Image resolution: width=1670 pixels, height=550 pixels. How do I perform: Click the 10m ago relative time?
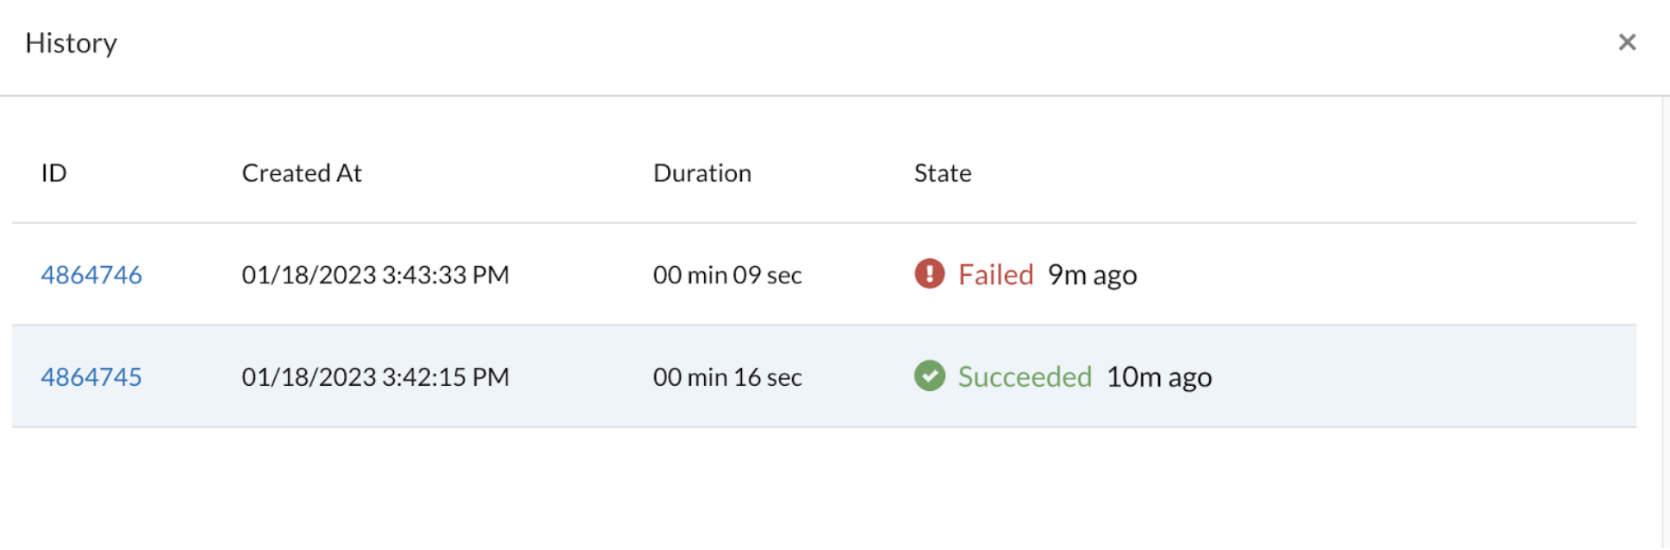(x=1159, y=377)
